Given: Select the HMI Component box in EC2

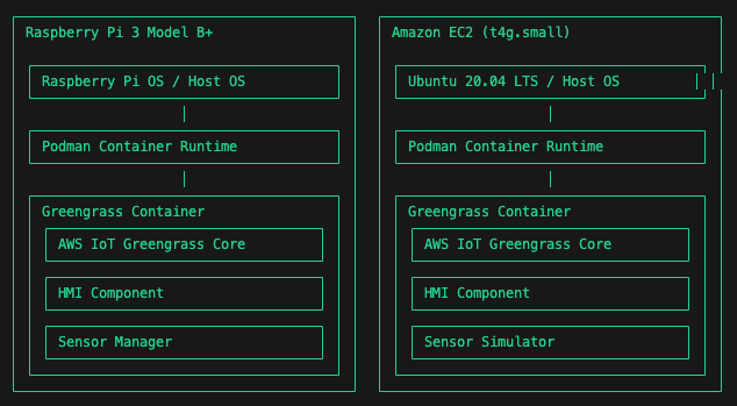Looking at the screenshot, I should (x=550, y=294).
